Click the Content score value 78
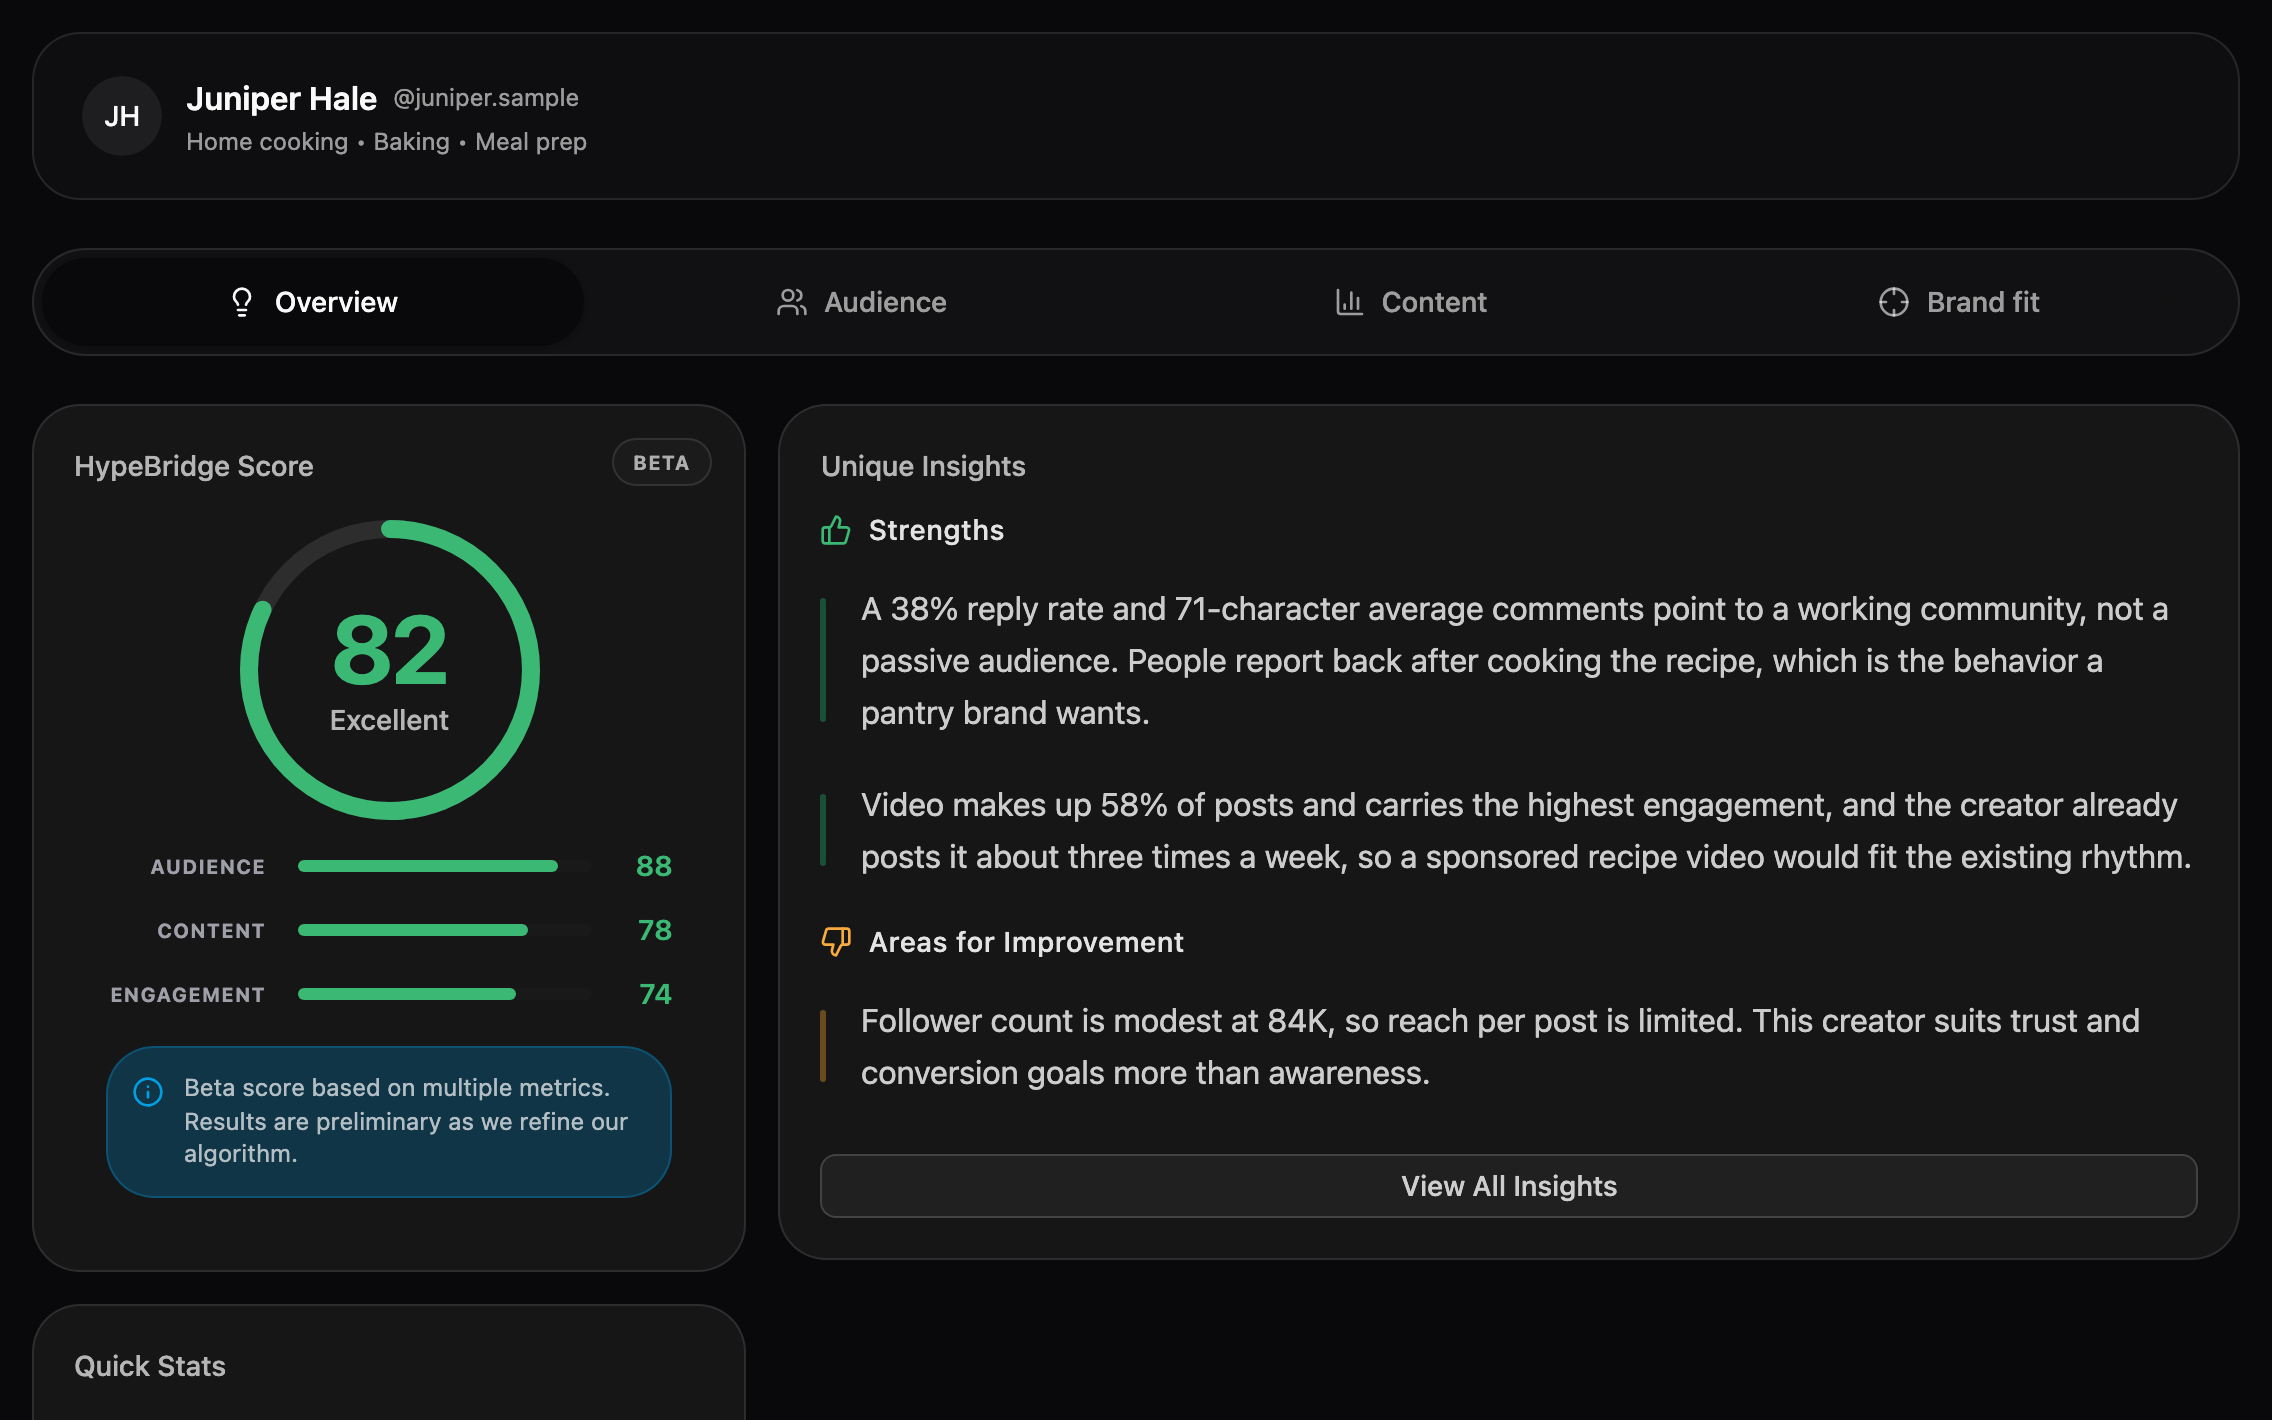Image resolution: width=2272 pixels, height=1420 pixels. click(x=655, y=930)
